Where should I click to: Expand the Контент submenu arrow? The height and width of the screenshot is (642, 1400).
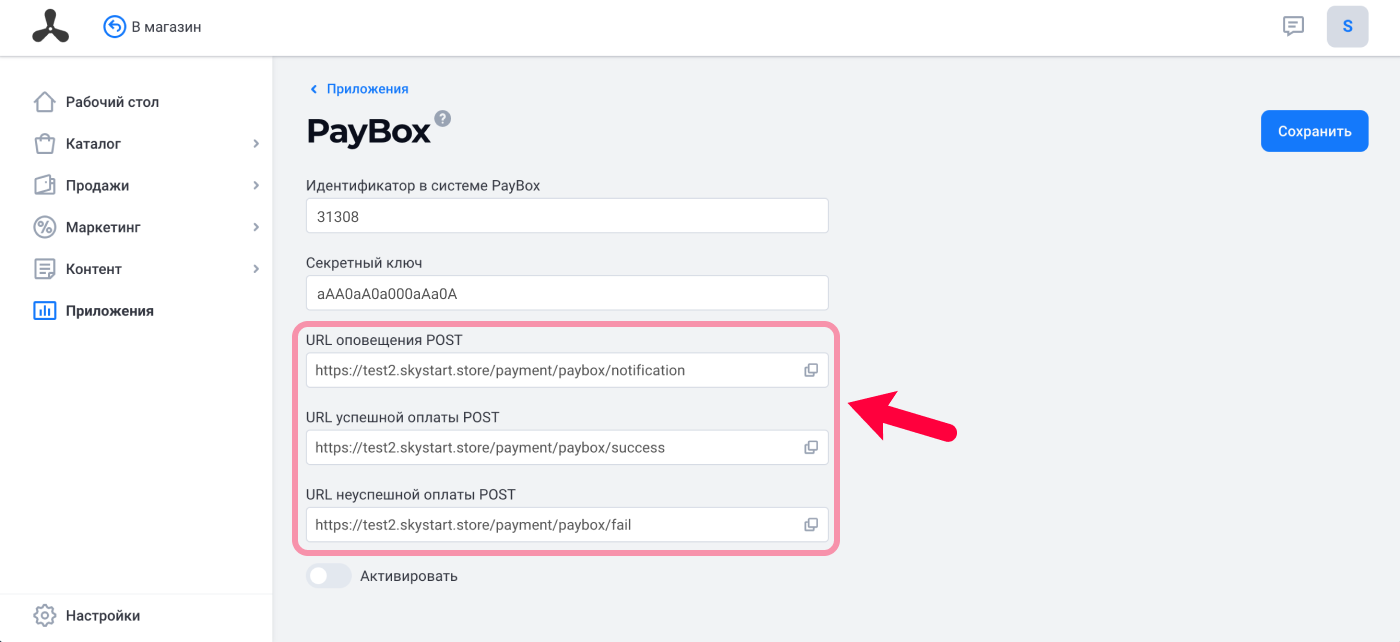256,269
